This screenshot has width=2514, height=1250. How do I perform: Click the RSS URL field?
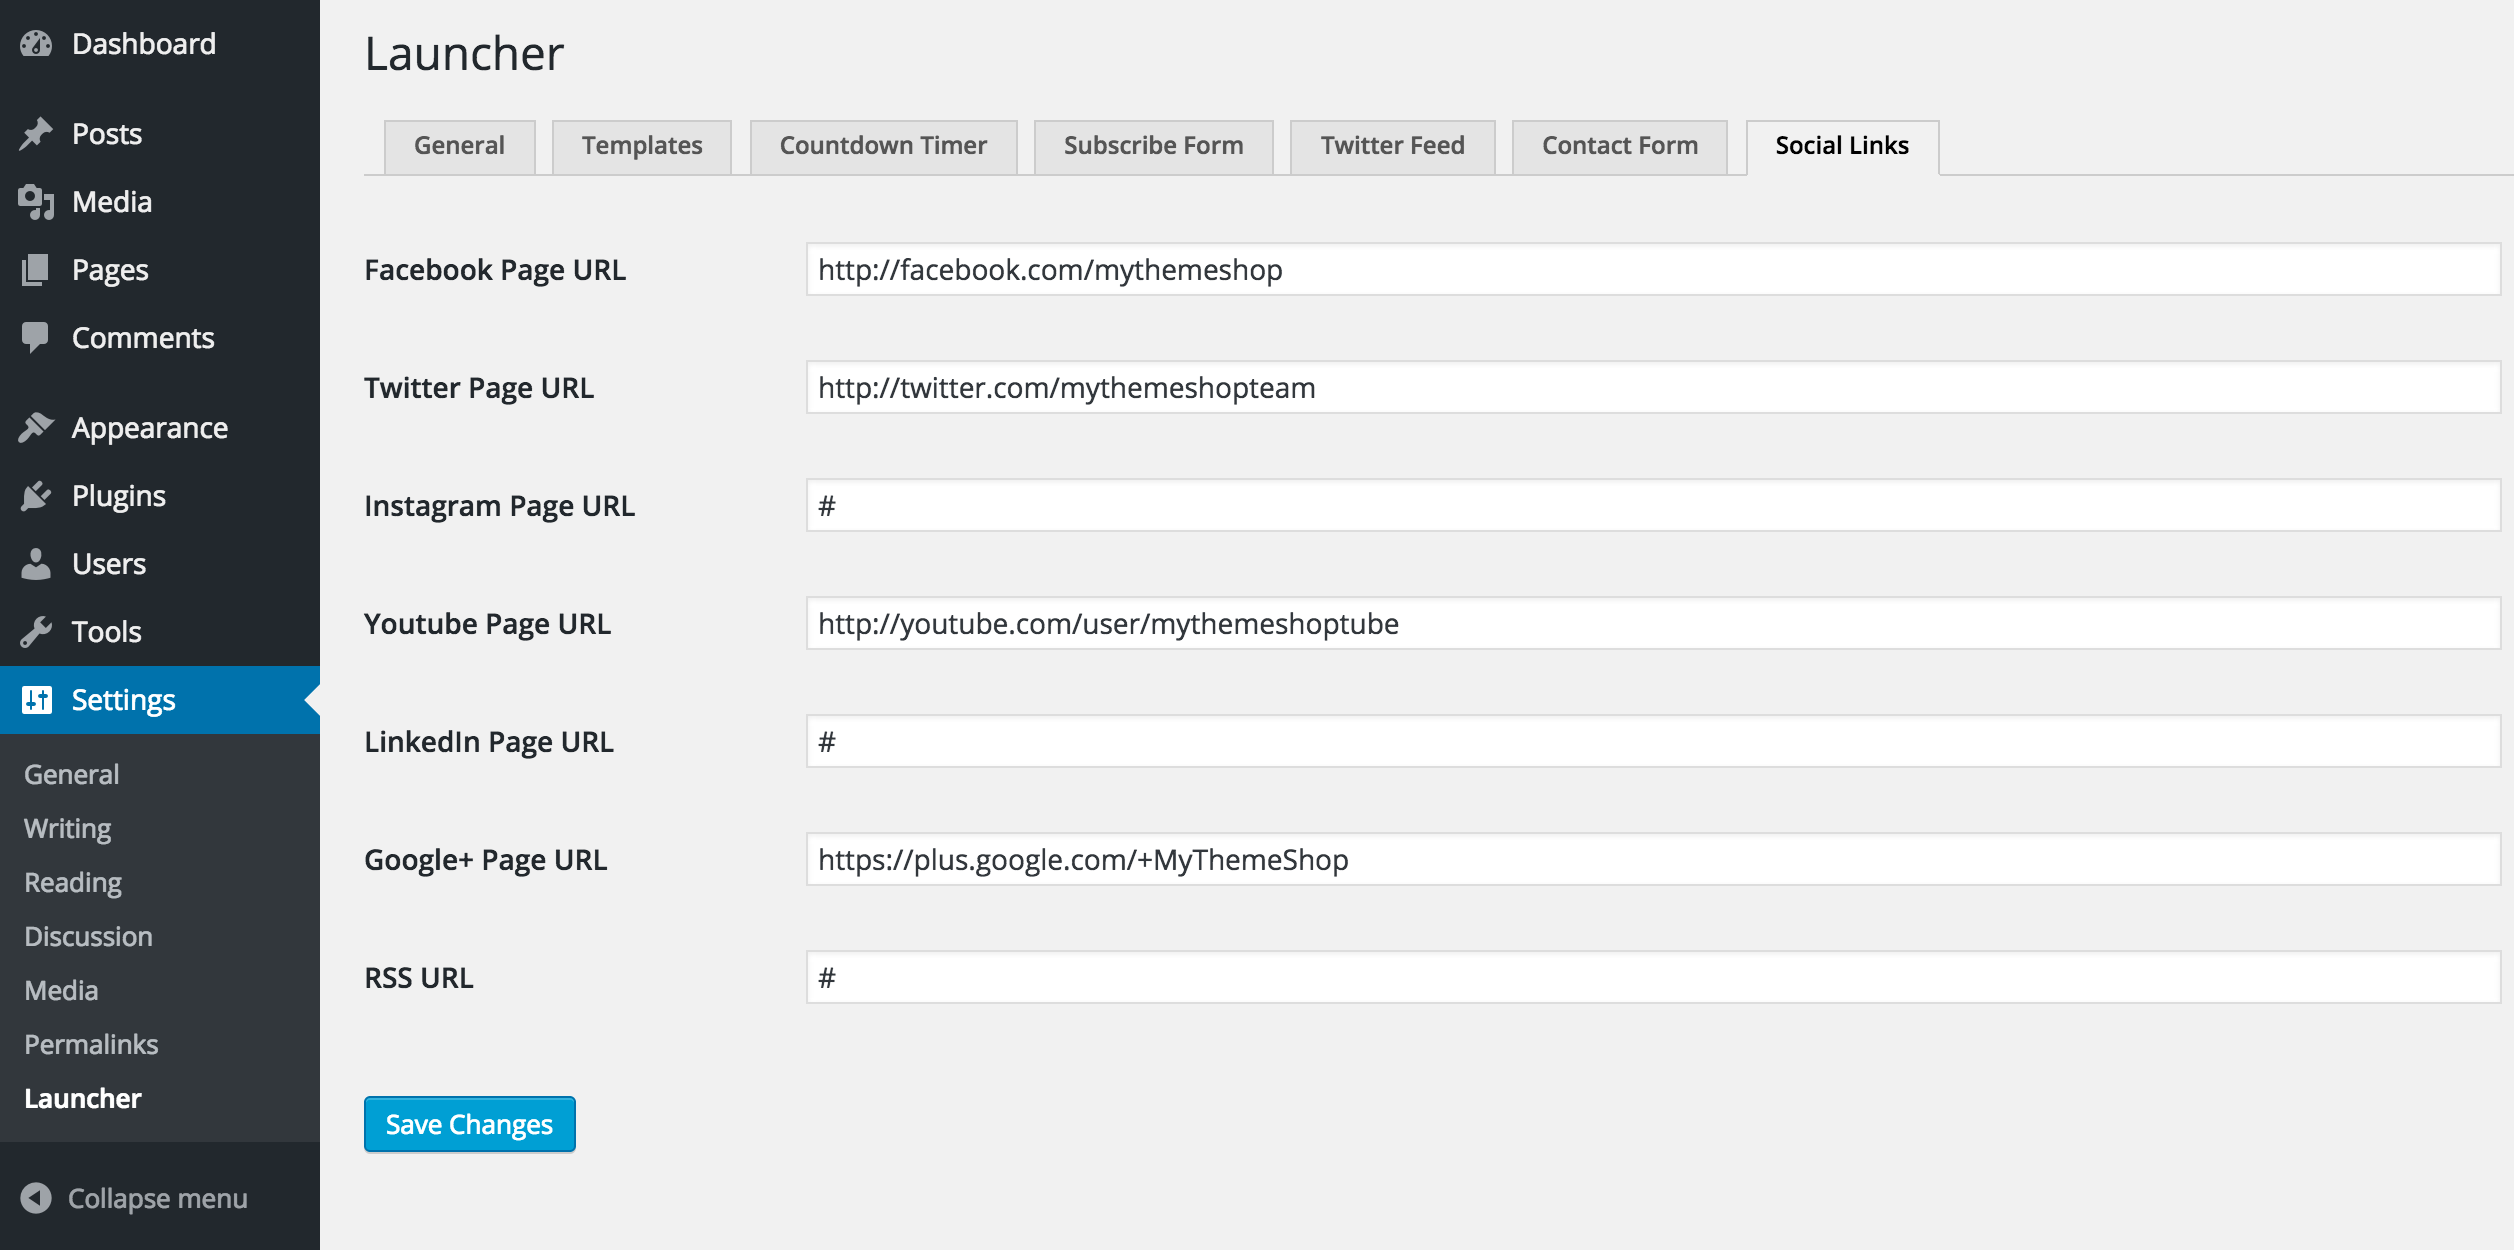pos(1653,977)
